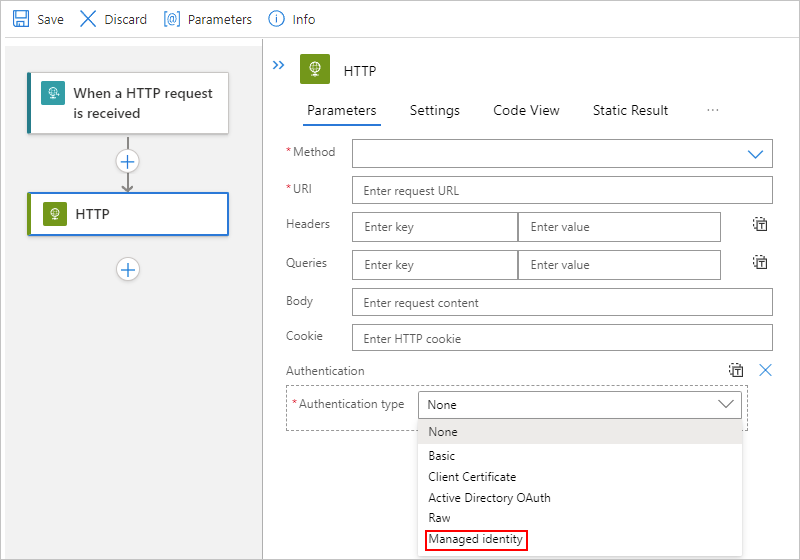
Task: Add step below the HTTP action
Action: coord(128,269)
